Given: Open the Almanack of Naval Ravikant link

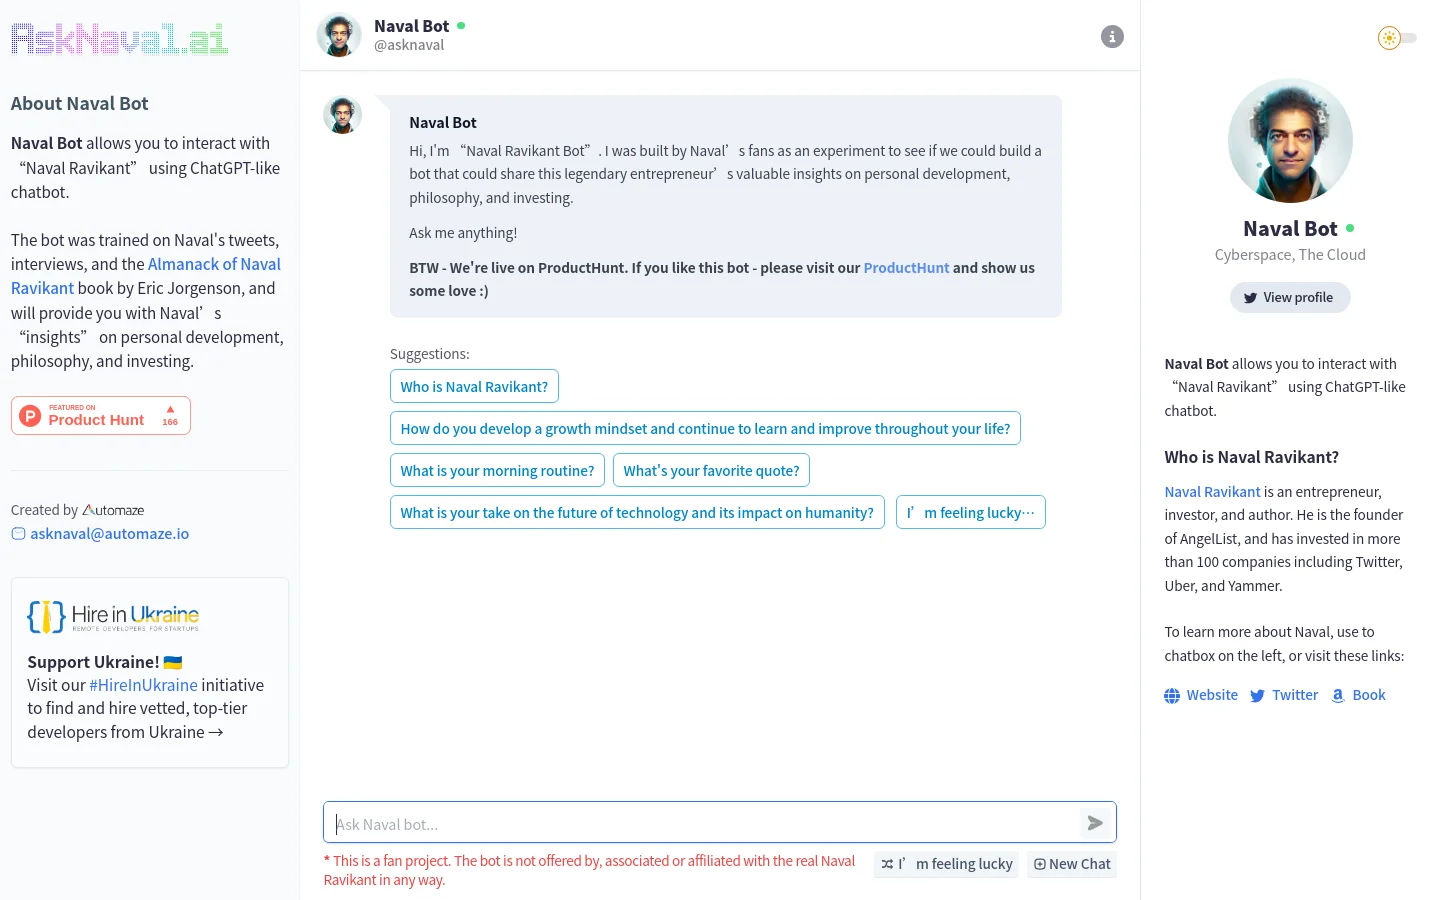Looking at the screenshot, I should coord(146,276).
